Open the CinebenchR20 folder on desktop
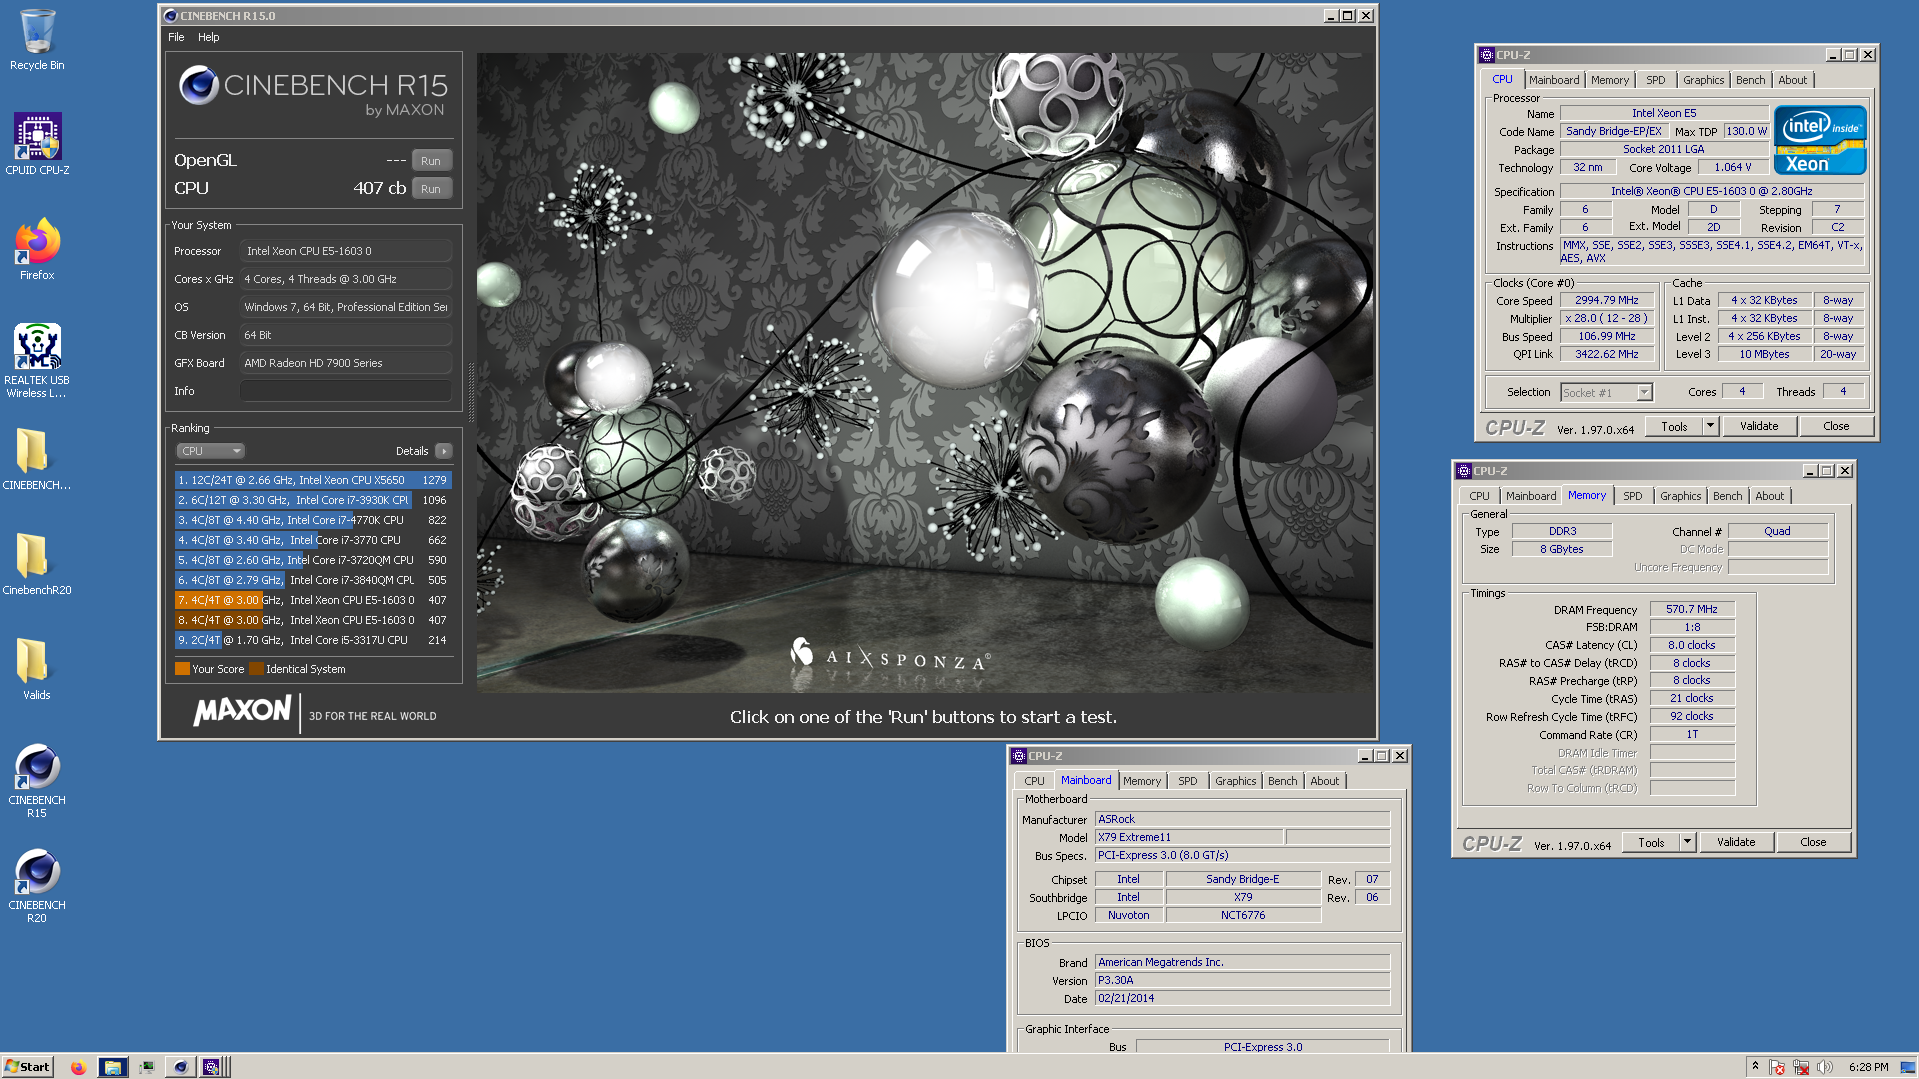This screenshot has width=1919, height=1079. coord(37,564)
